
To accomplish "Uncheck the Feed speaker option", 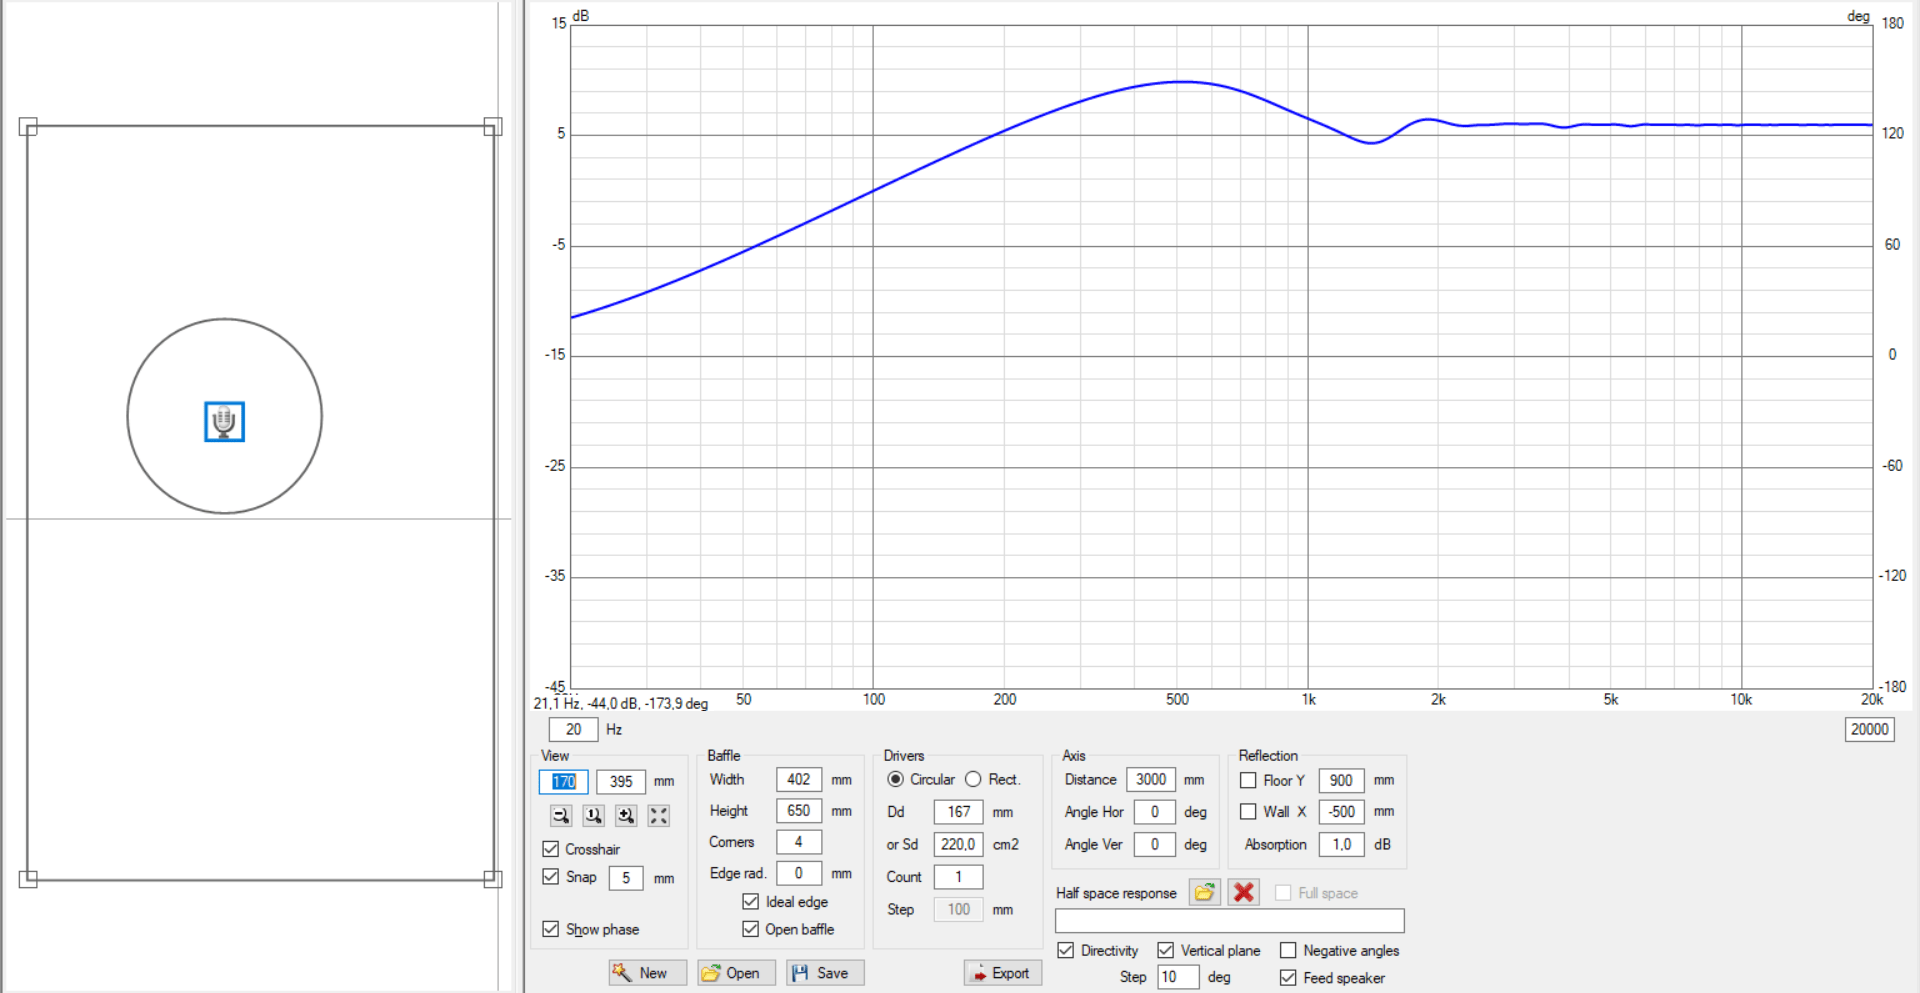I will click(x=1288, y=978).
